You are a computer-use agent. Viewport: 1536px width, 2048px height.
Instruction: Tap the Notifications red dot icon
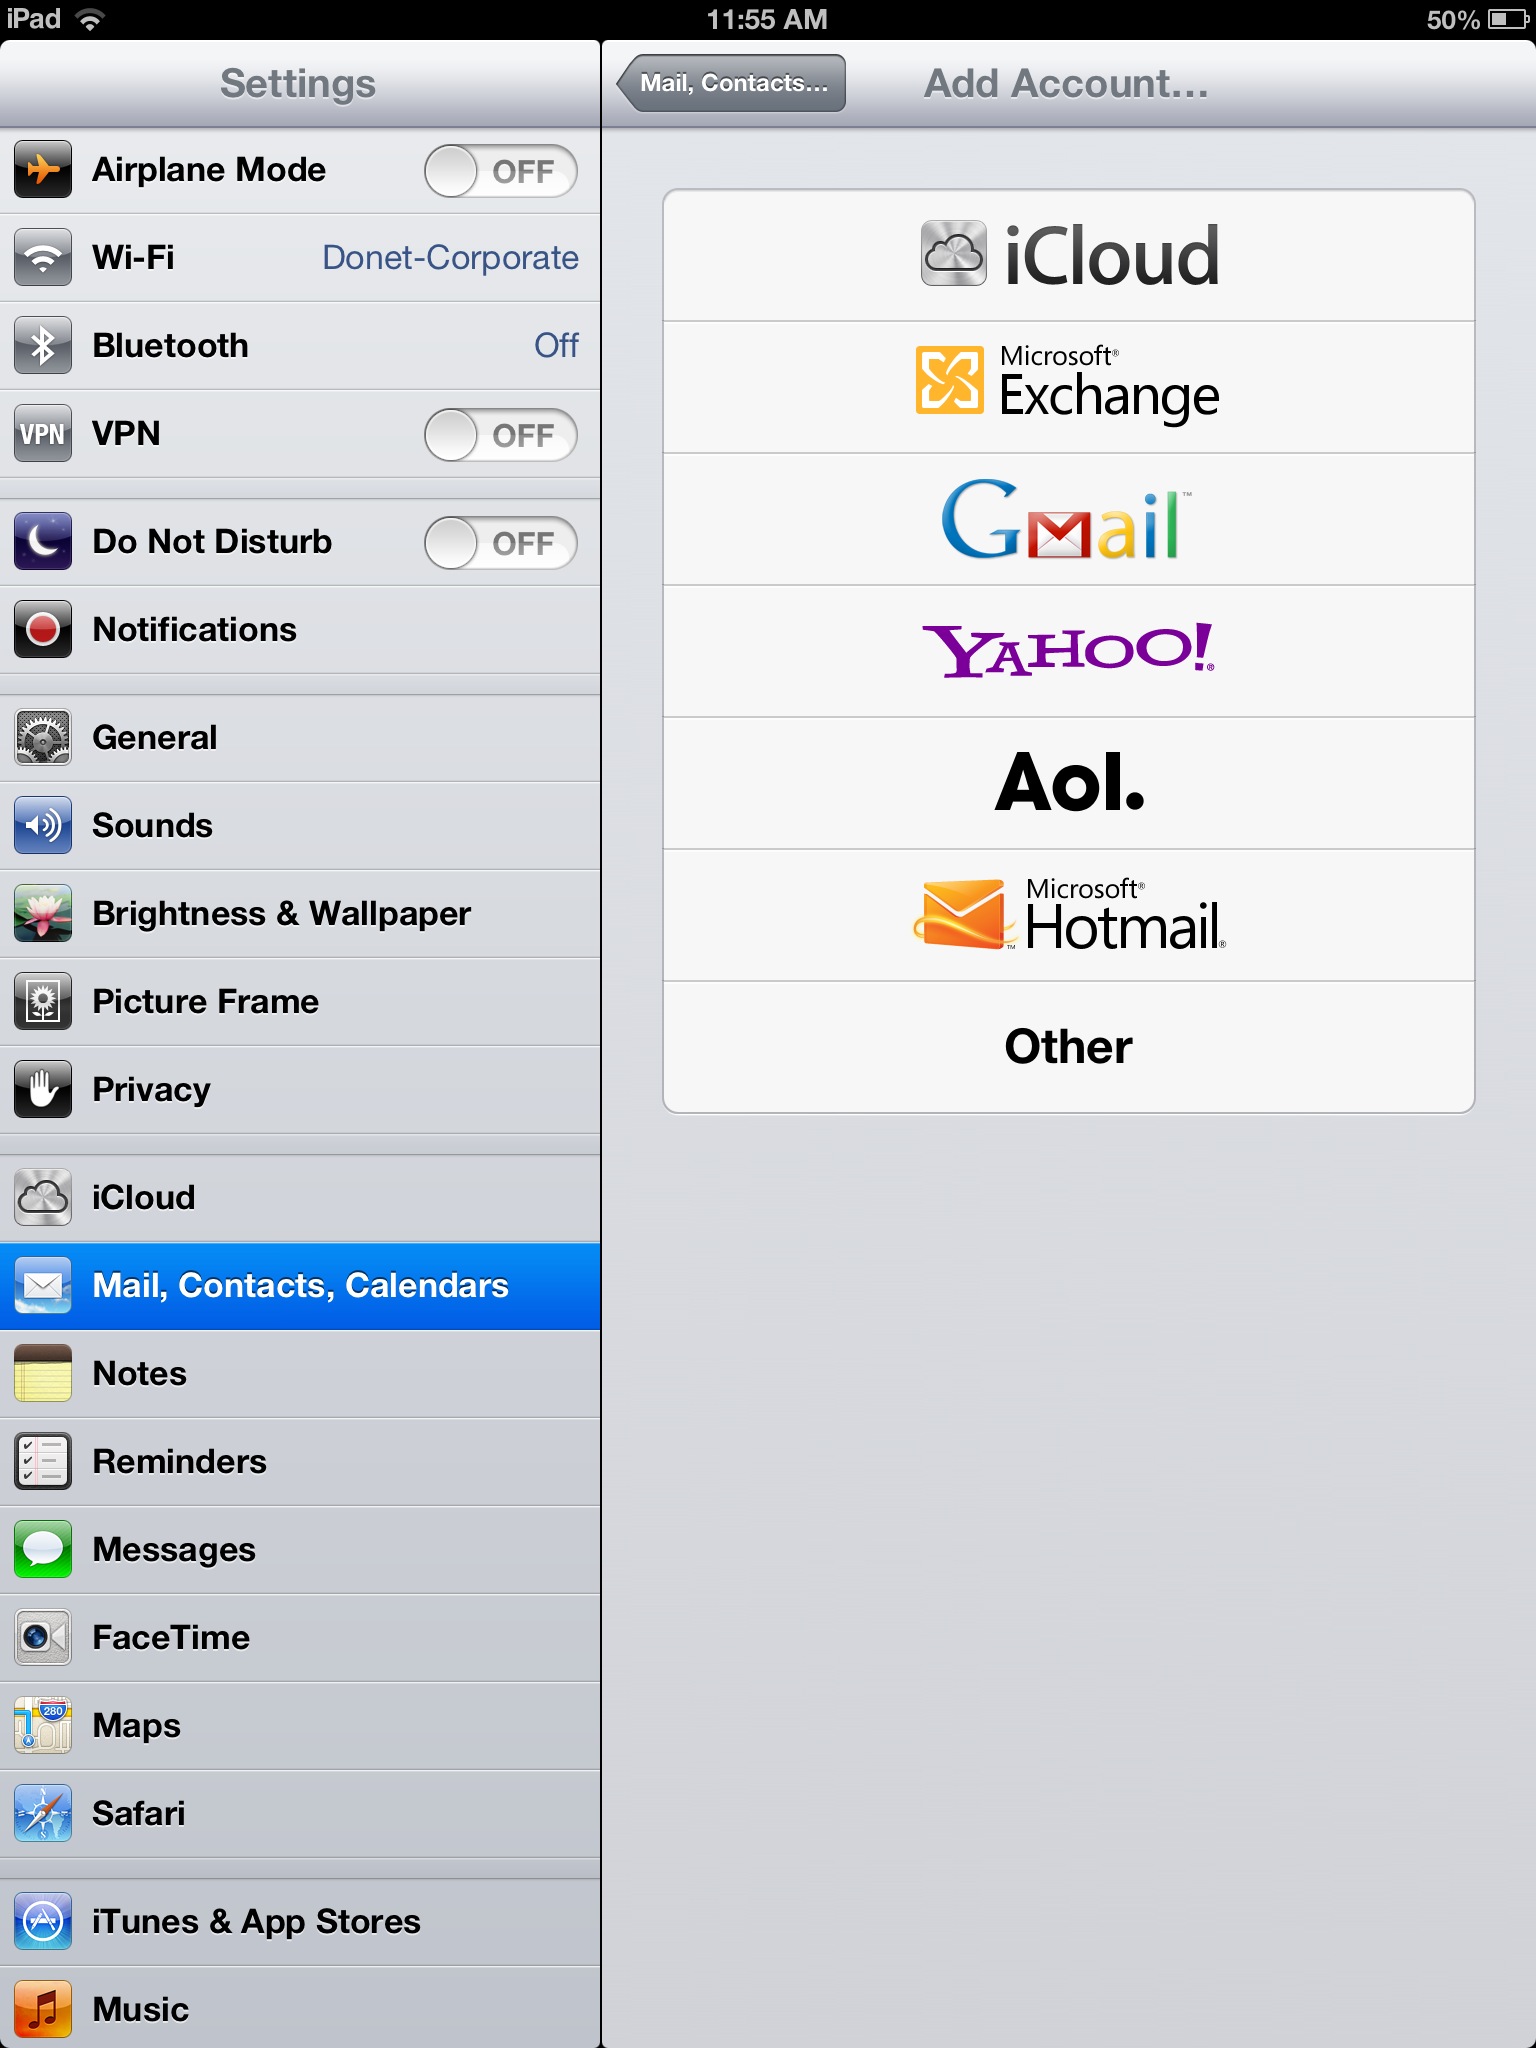43,629
